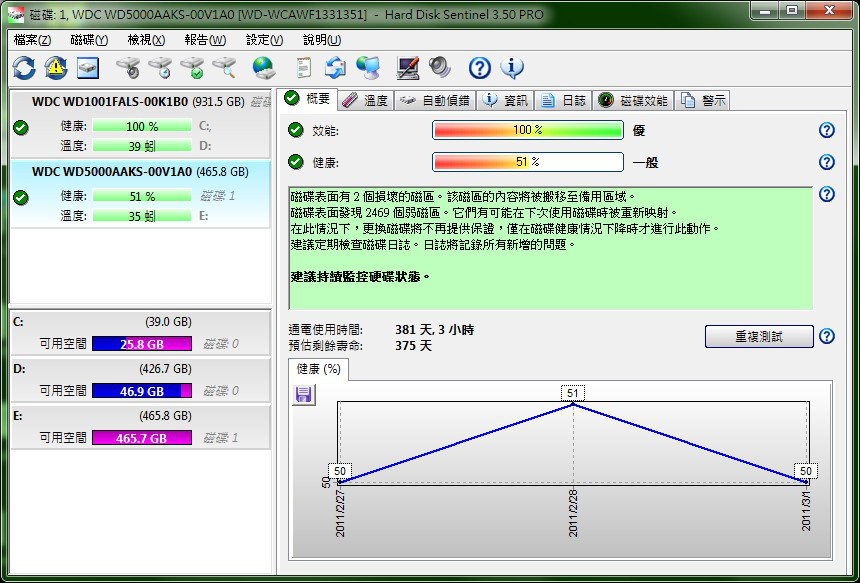
Task: Open the 磁碟 menu
Action: coord(89,40)
